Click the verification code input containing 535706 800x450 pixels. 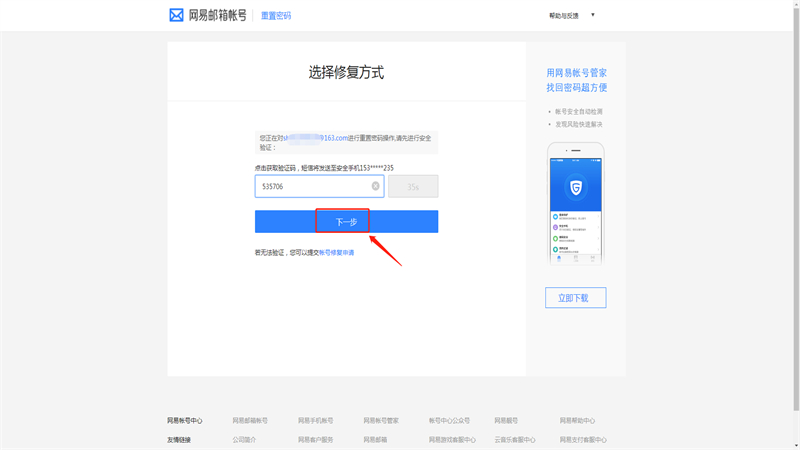pyautogui.click(x=319, y=186)
